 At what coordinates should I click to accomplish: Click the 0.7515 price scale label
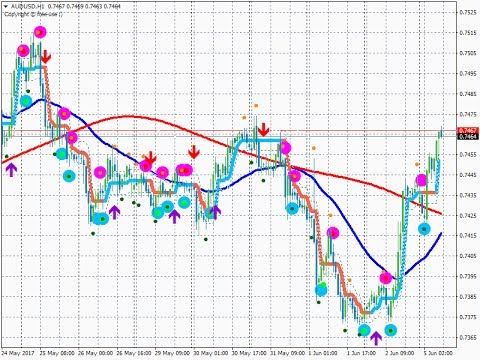(468, 33)
